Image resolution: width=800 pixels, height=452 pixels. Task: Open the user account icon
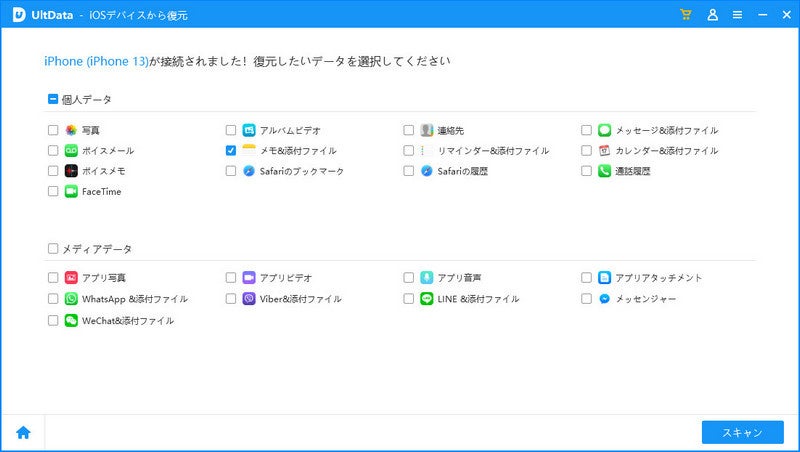pos(713,15)
